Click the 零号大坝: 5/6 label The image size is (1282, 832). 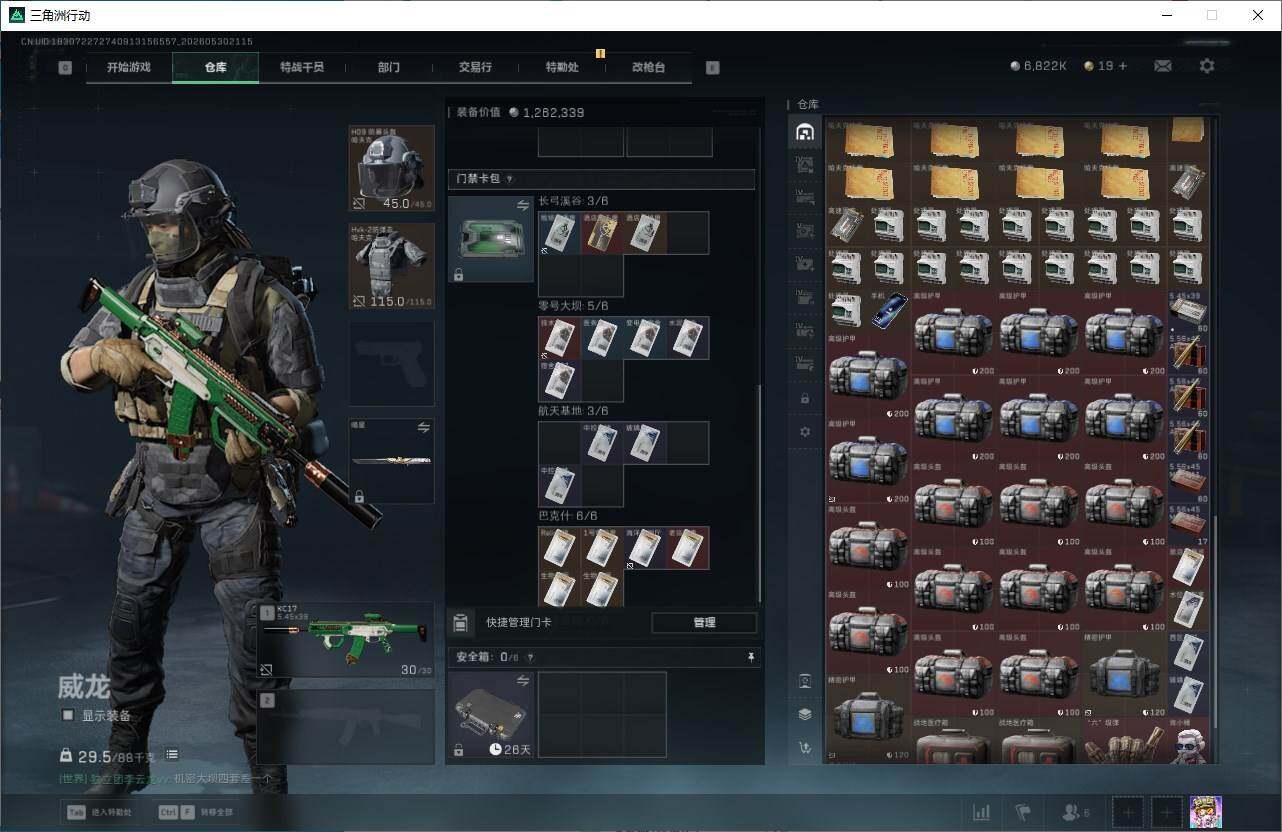573,306
